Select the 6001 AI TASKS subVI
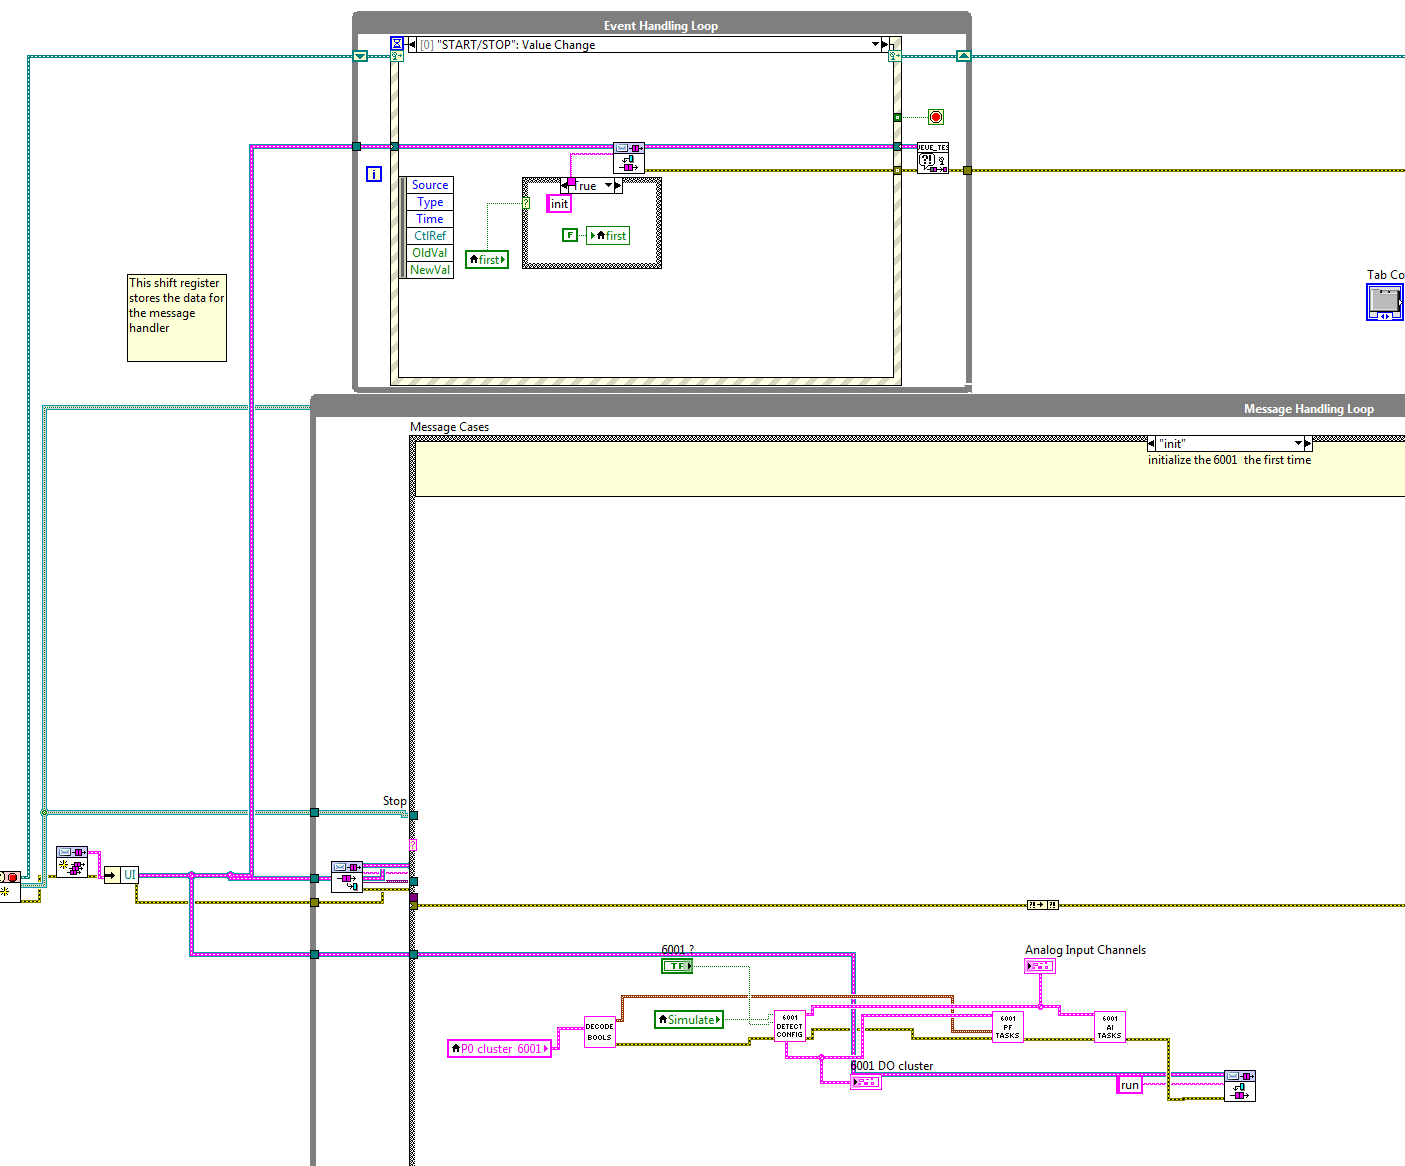The width and height of the screenshot is (1405, 1166). coord(1109,1027)
